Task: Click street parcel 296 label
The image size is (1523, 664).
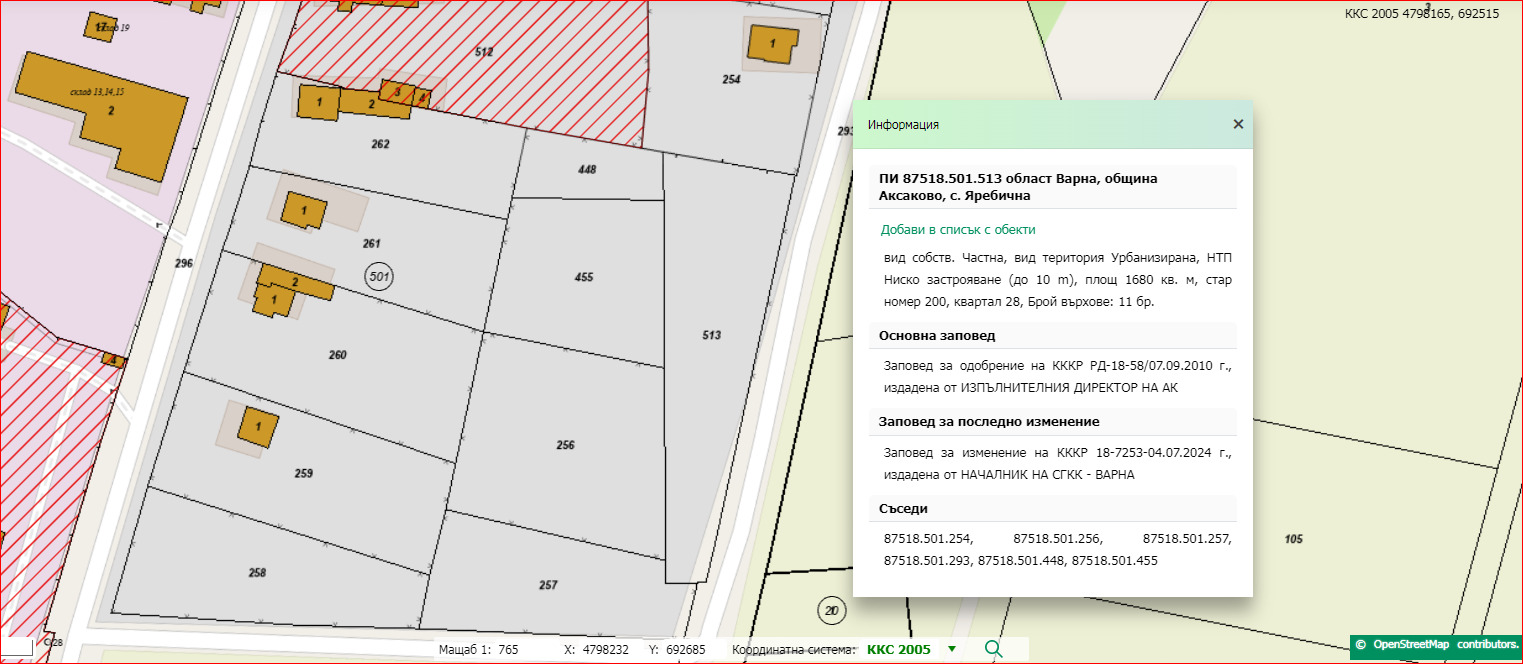Action: pos(183,263)
